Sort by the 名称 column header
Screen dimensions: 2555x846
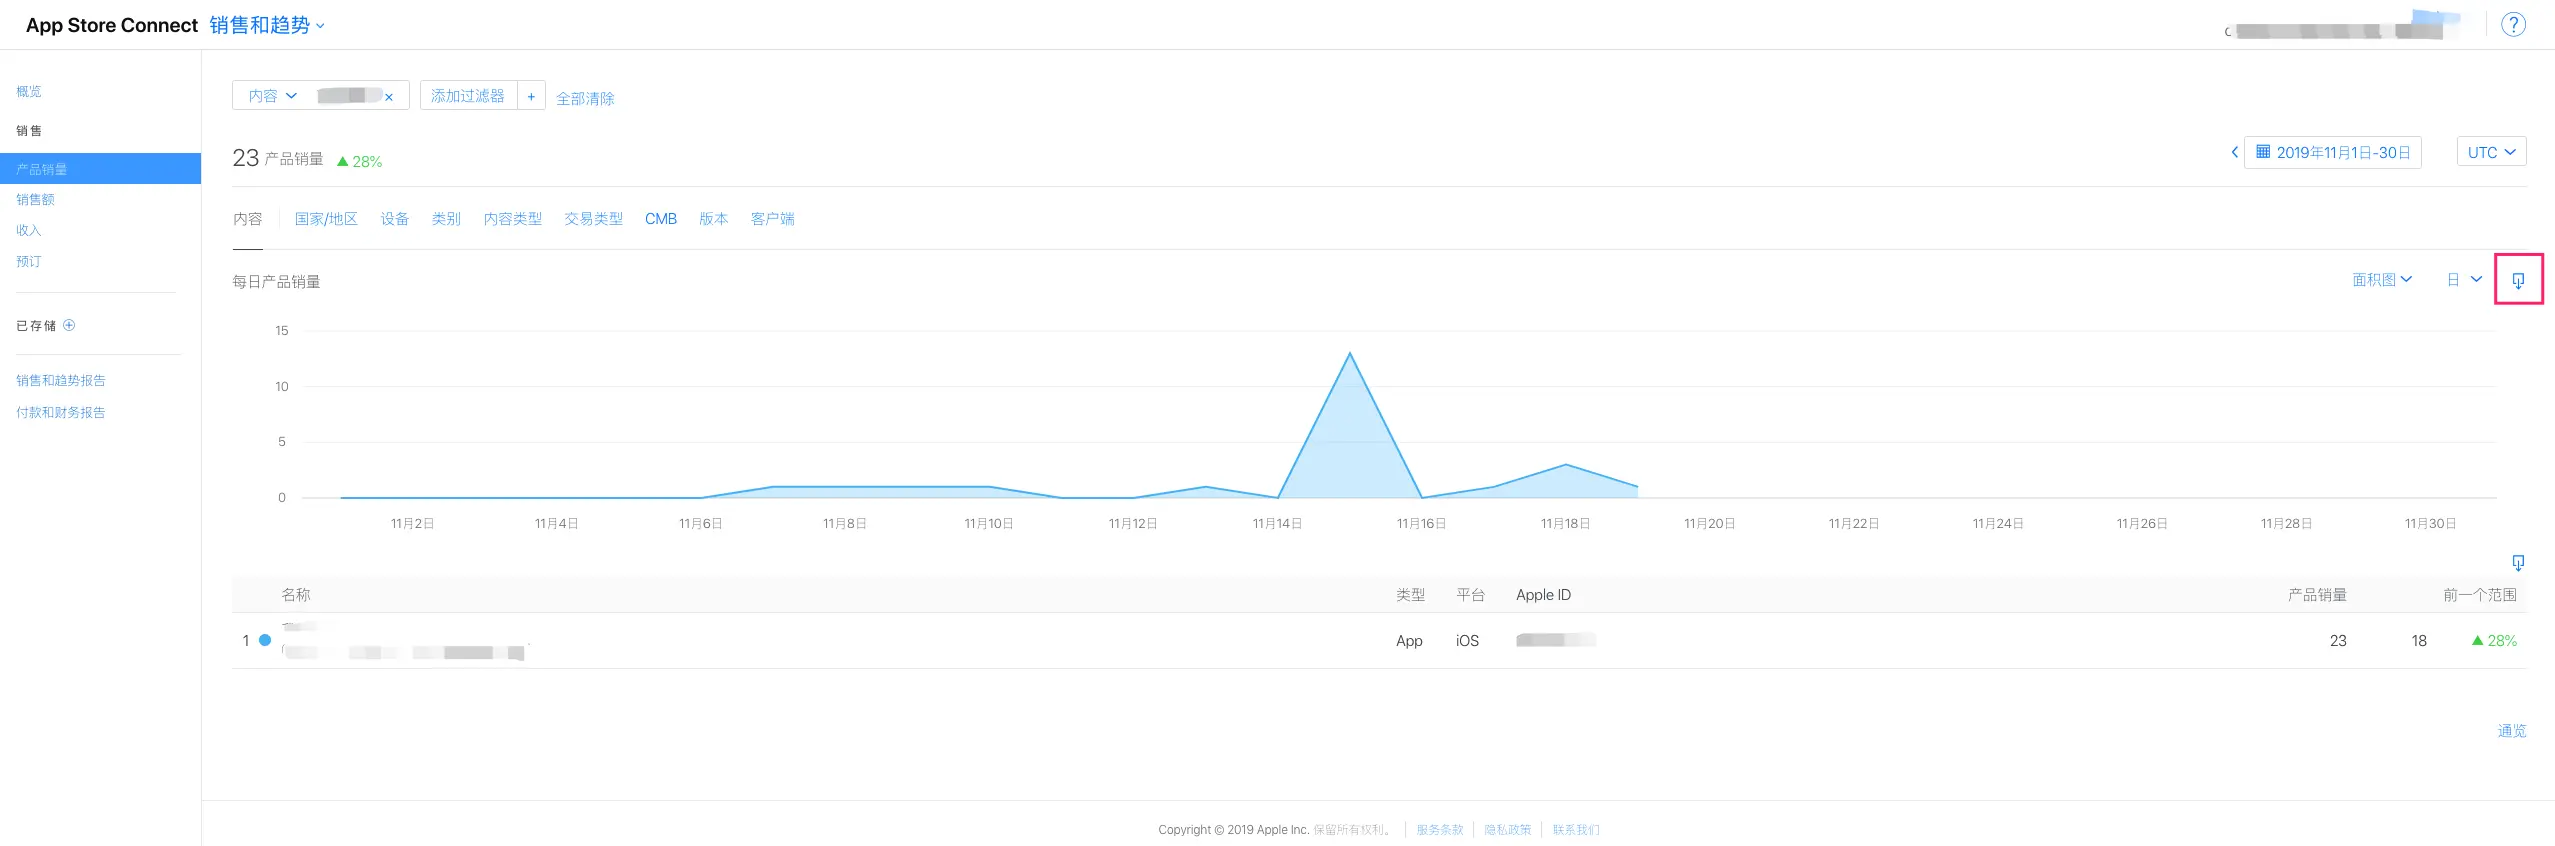296,595
